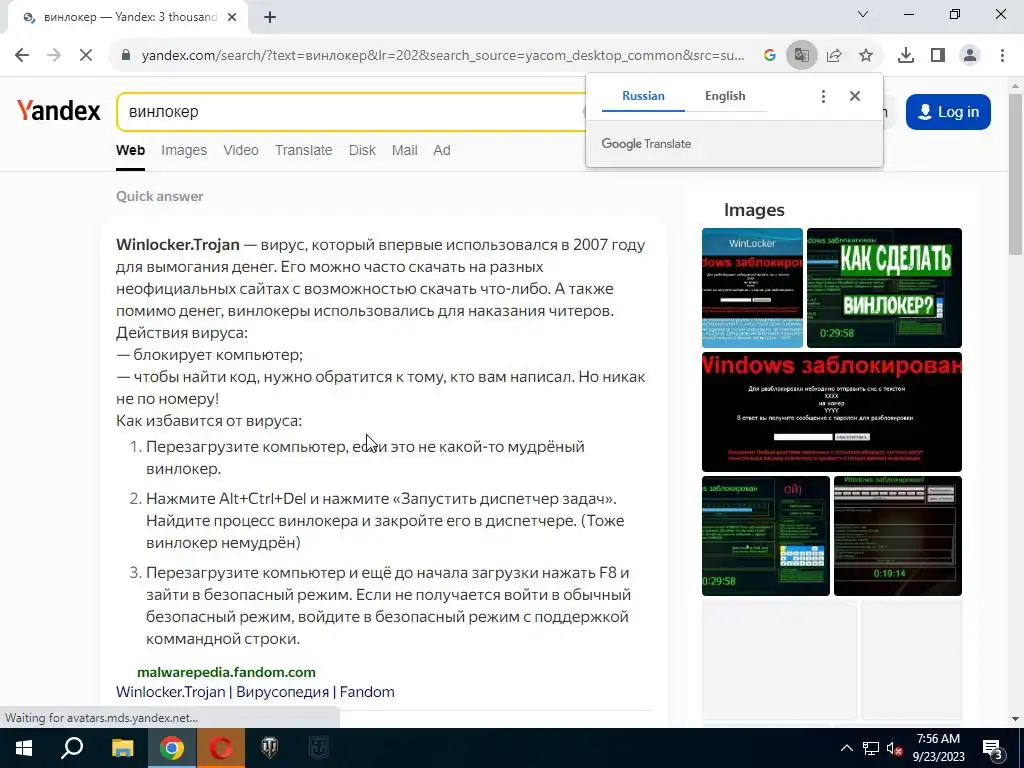The height and width of the screenshot is (768, 1024).
Task: Open File Explorer from taskbar
Action: (x=122, y=748)
